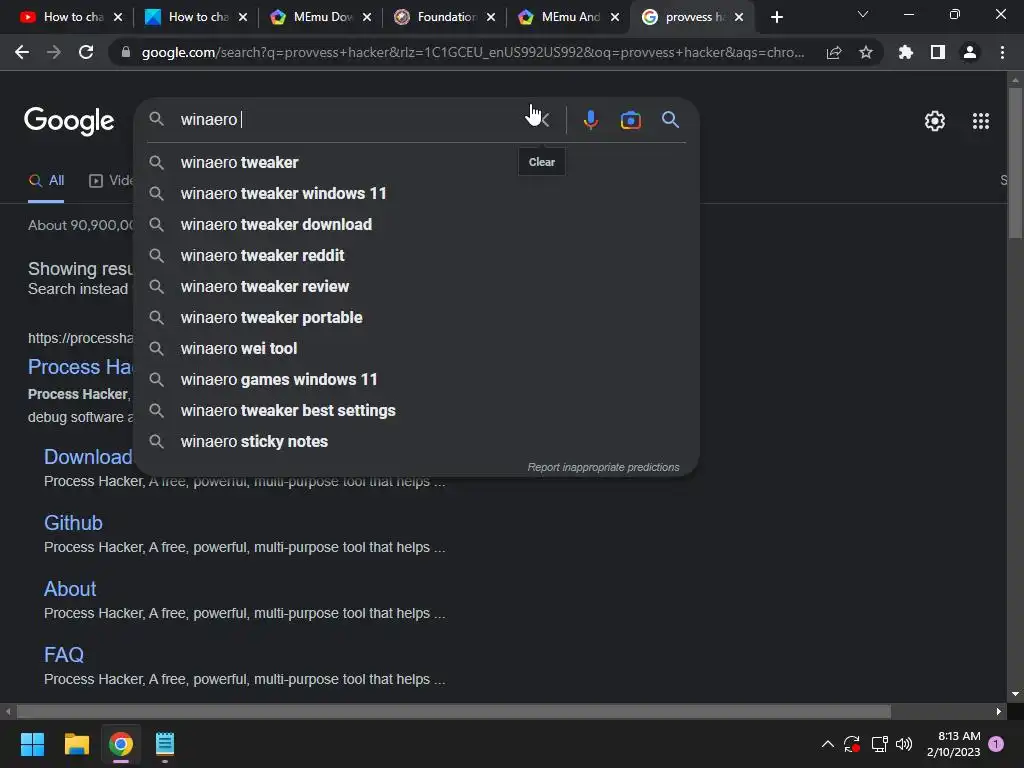Open the FAQ sitelink
The width and height of the screenshot is (1024, 768).
pyautogui.click(x=64, y=655)
